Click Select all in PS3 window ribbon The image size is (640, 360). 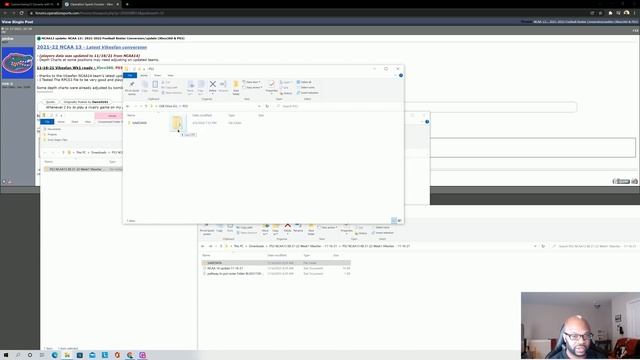click(x=304, y=82)
